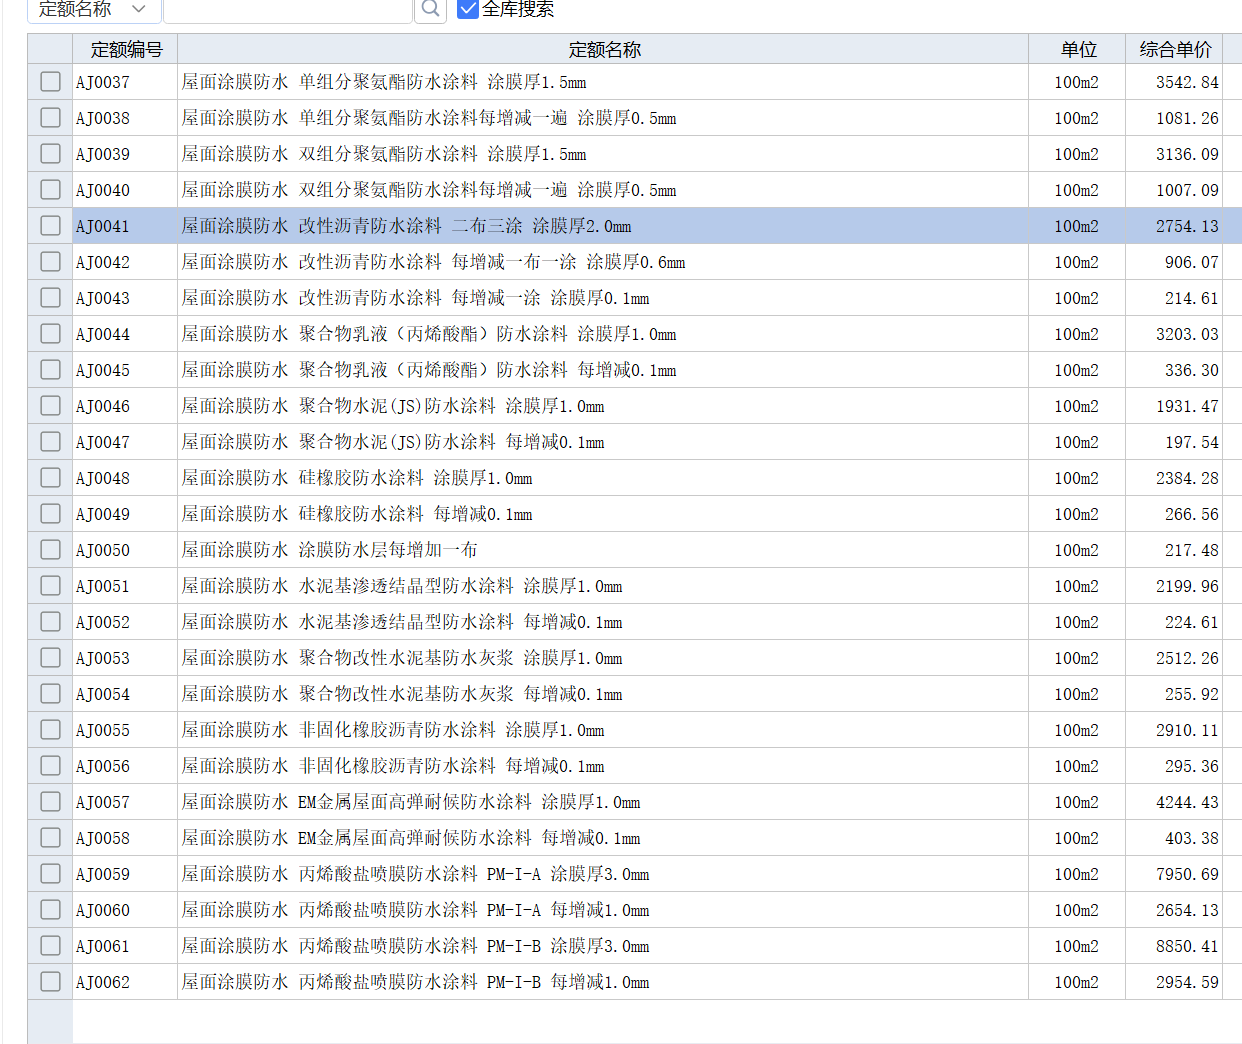The width and height of the screenshot is (1242, 1044).
Task: Click the price 214.61
Action: pyautogui.click(x=1191, y=298)
